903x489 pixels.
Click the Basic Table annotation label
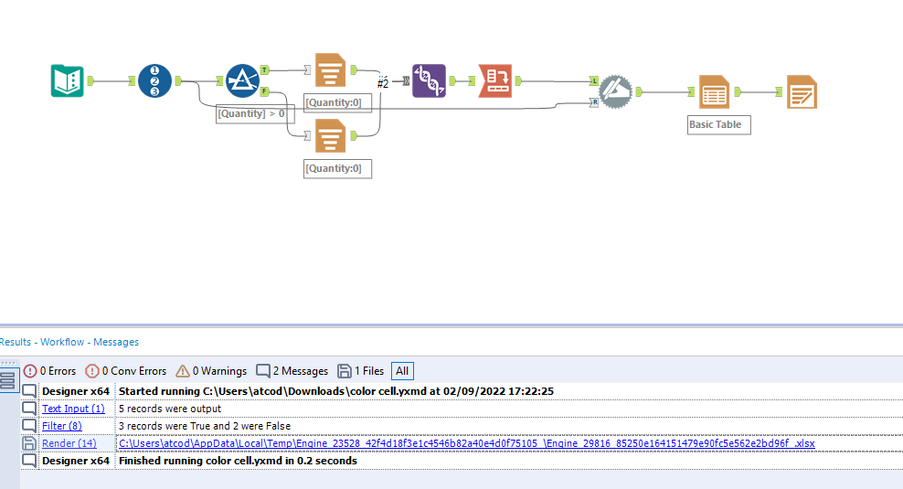pyautogui.click(x=719, y=125)
